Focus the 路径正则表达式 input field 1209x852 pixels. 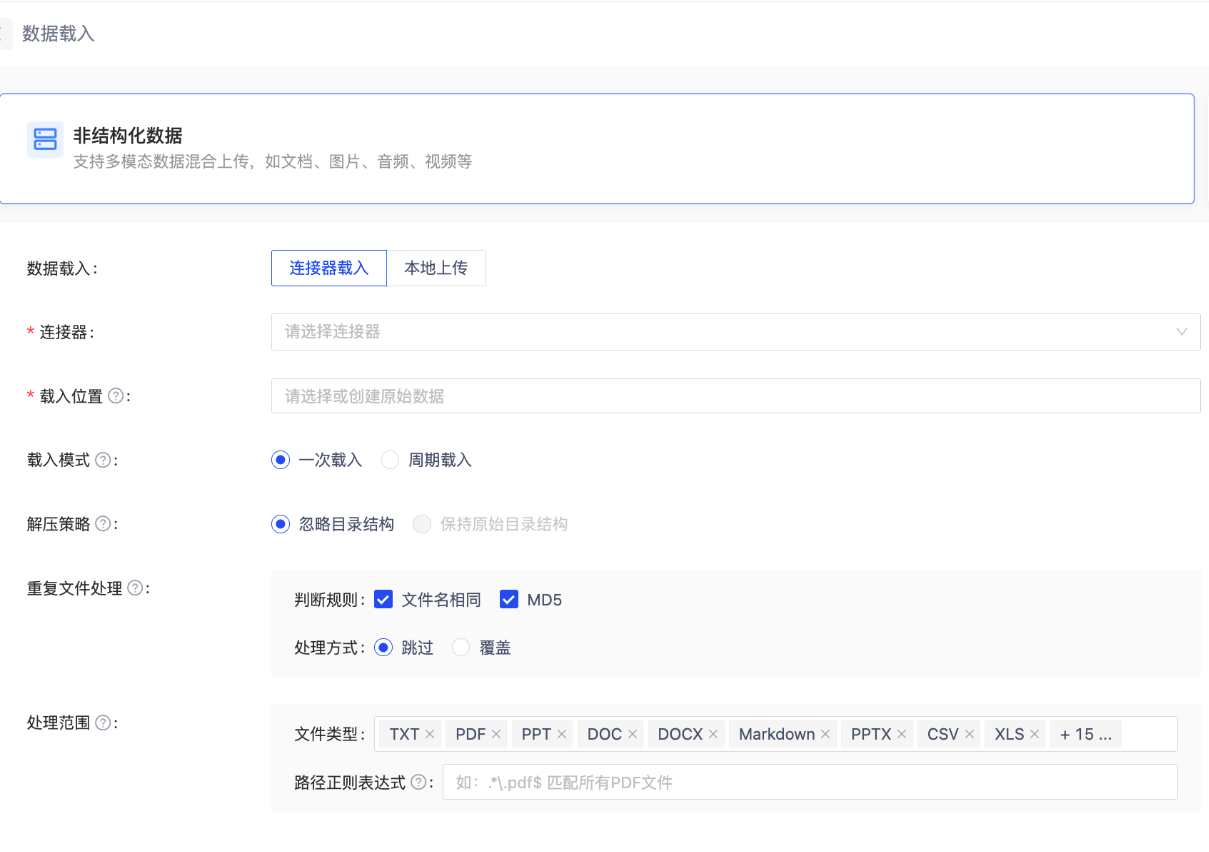point(809,783)
